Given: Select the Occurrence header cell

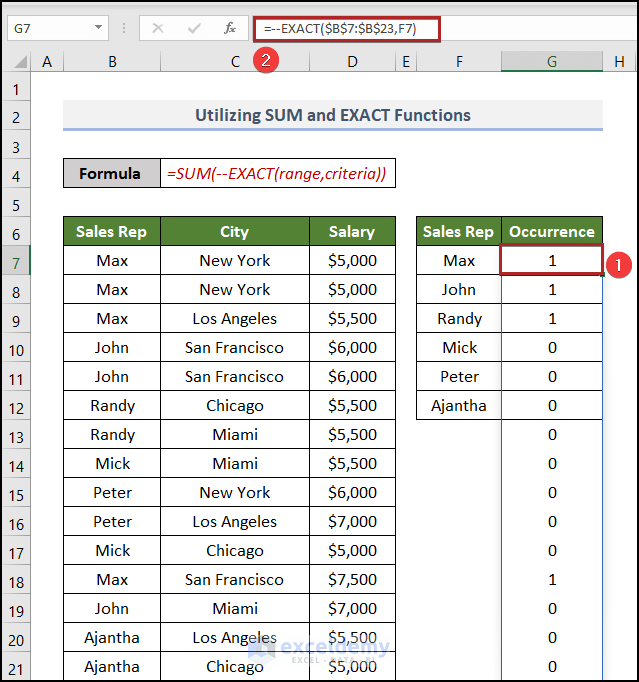Looking at the screenshot, I should point(551,232).
